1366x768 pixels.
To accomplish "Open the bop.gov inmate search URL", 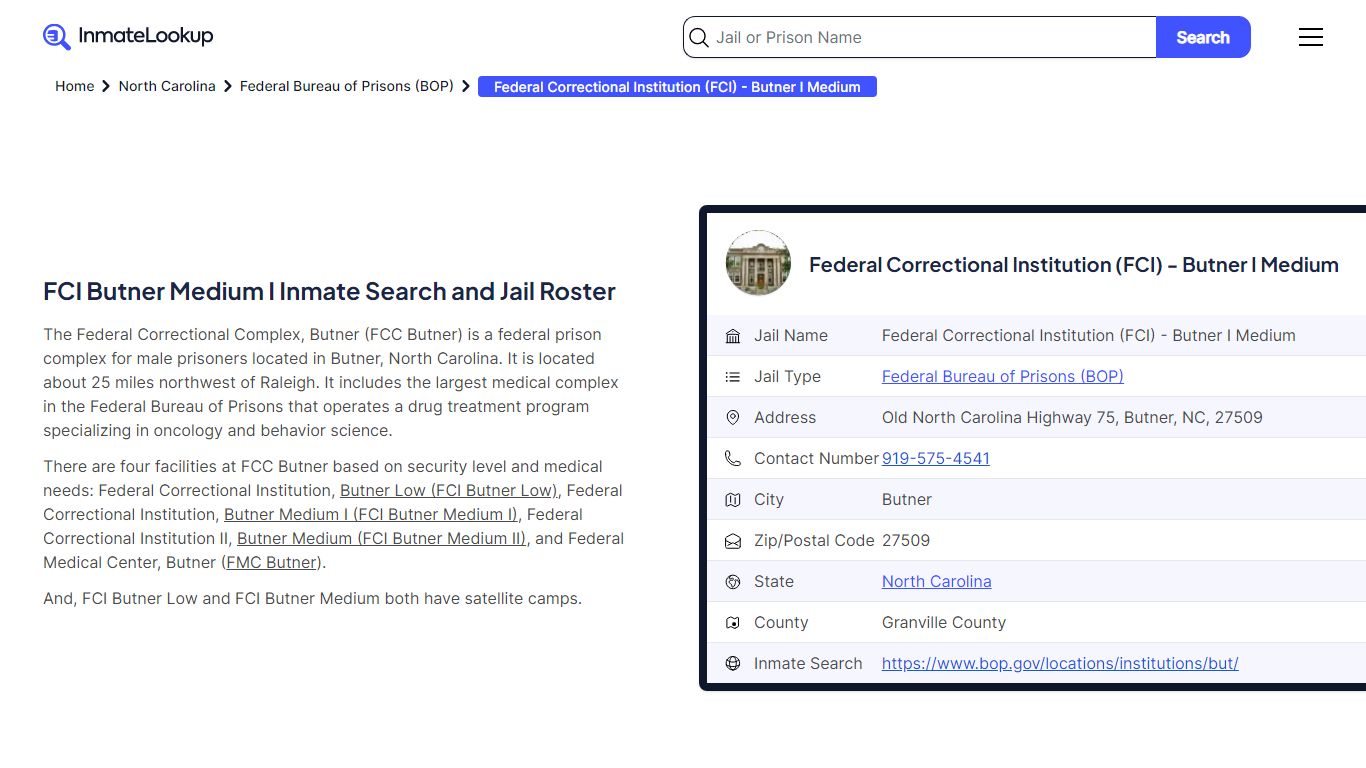I will [1060, 663].
